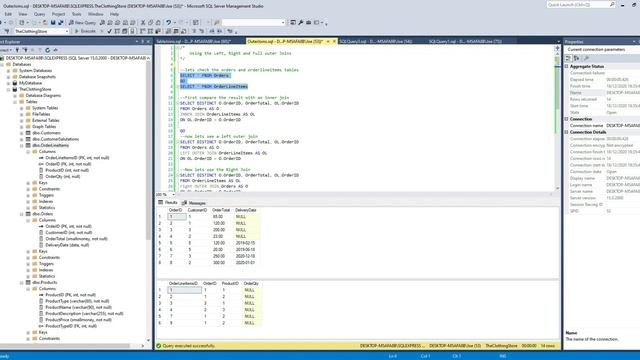Select the dbo.Orders table node

42,214
